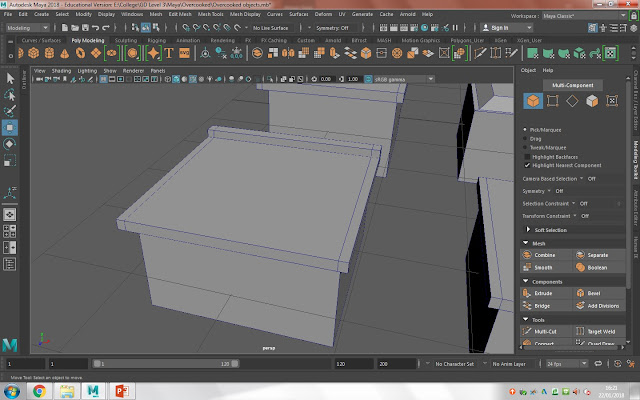Image resolution: width=640 pixels, height=400 pixels.
Task: Activate object (cube) selection mode in the Modeling Toolkit
Action: 533,101
